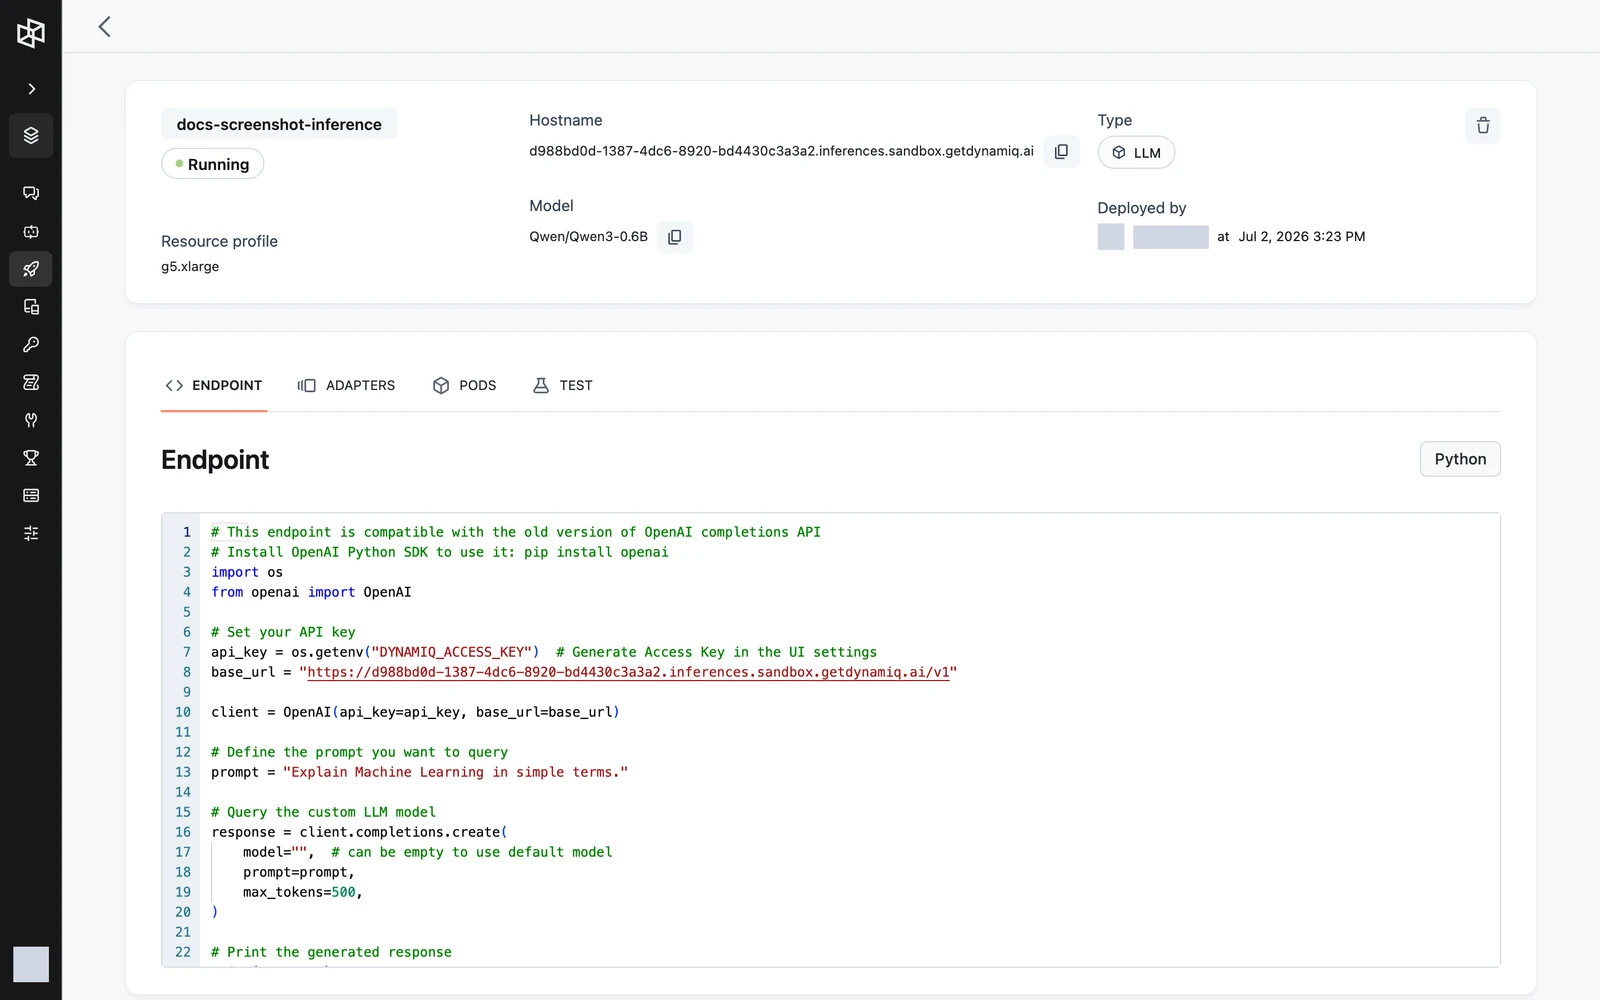Screen dimensions: 1600x1000
Task: Click code line number 1
Action: point(186,532)
